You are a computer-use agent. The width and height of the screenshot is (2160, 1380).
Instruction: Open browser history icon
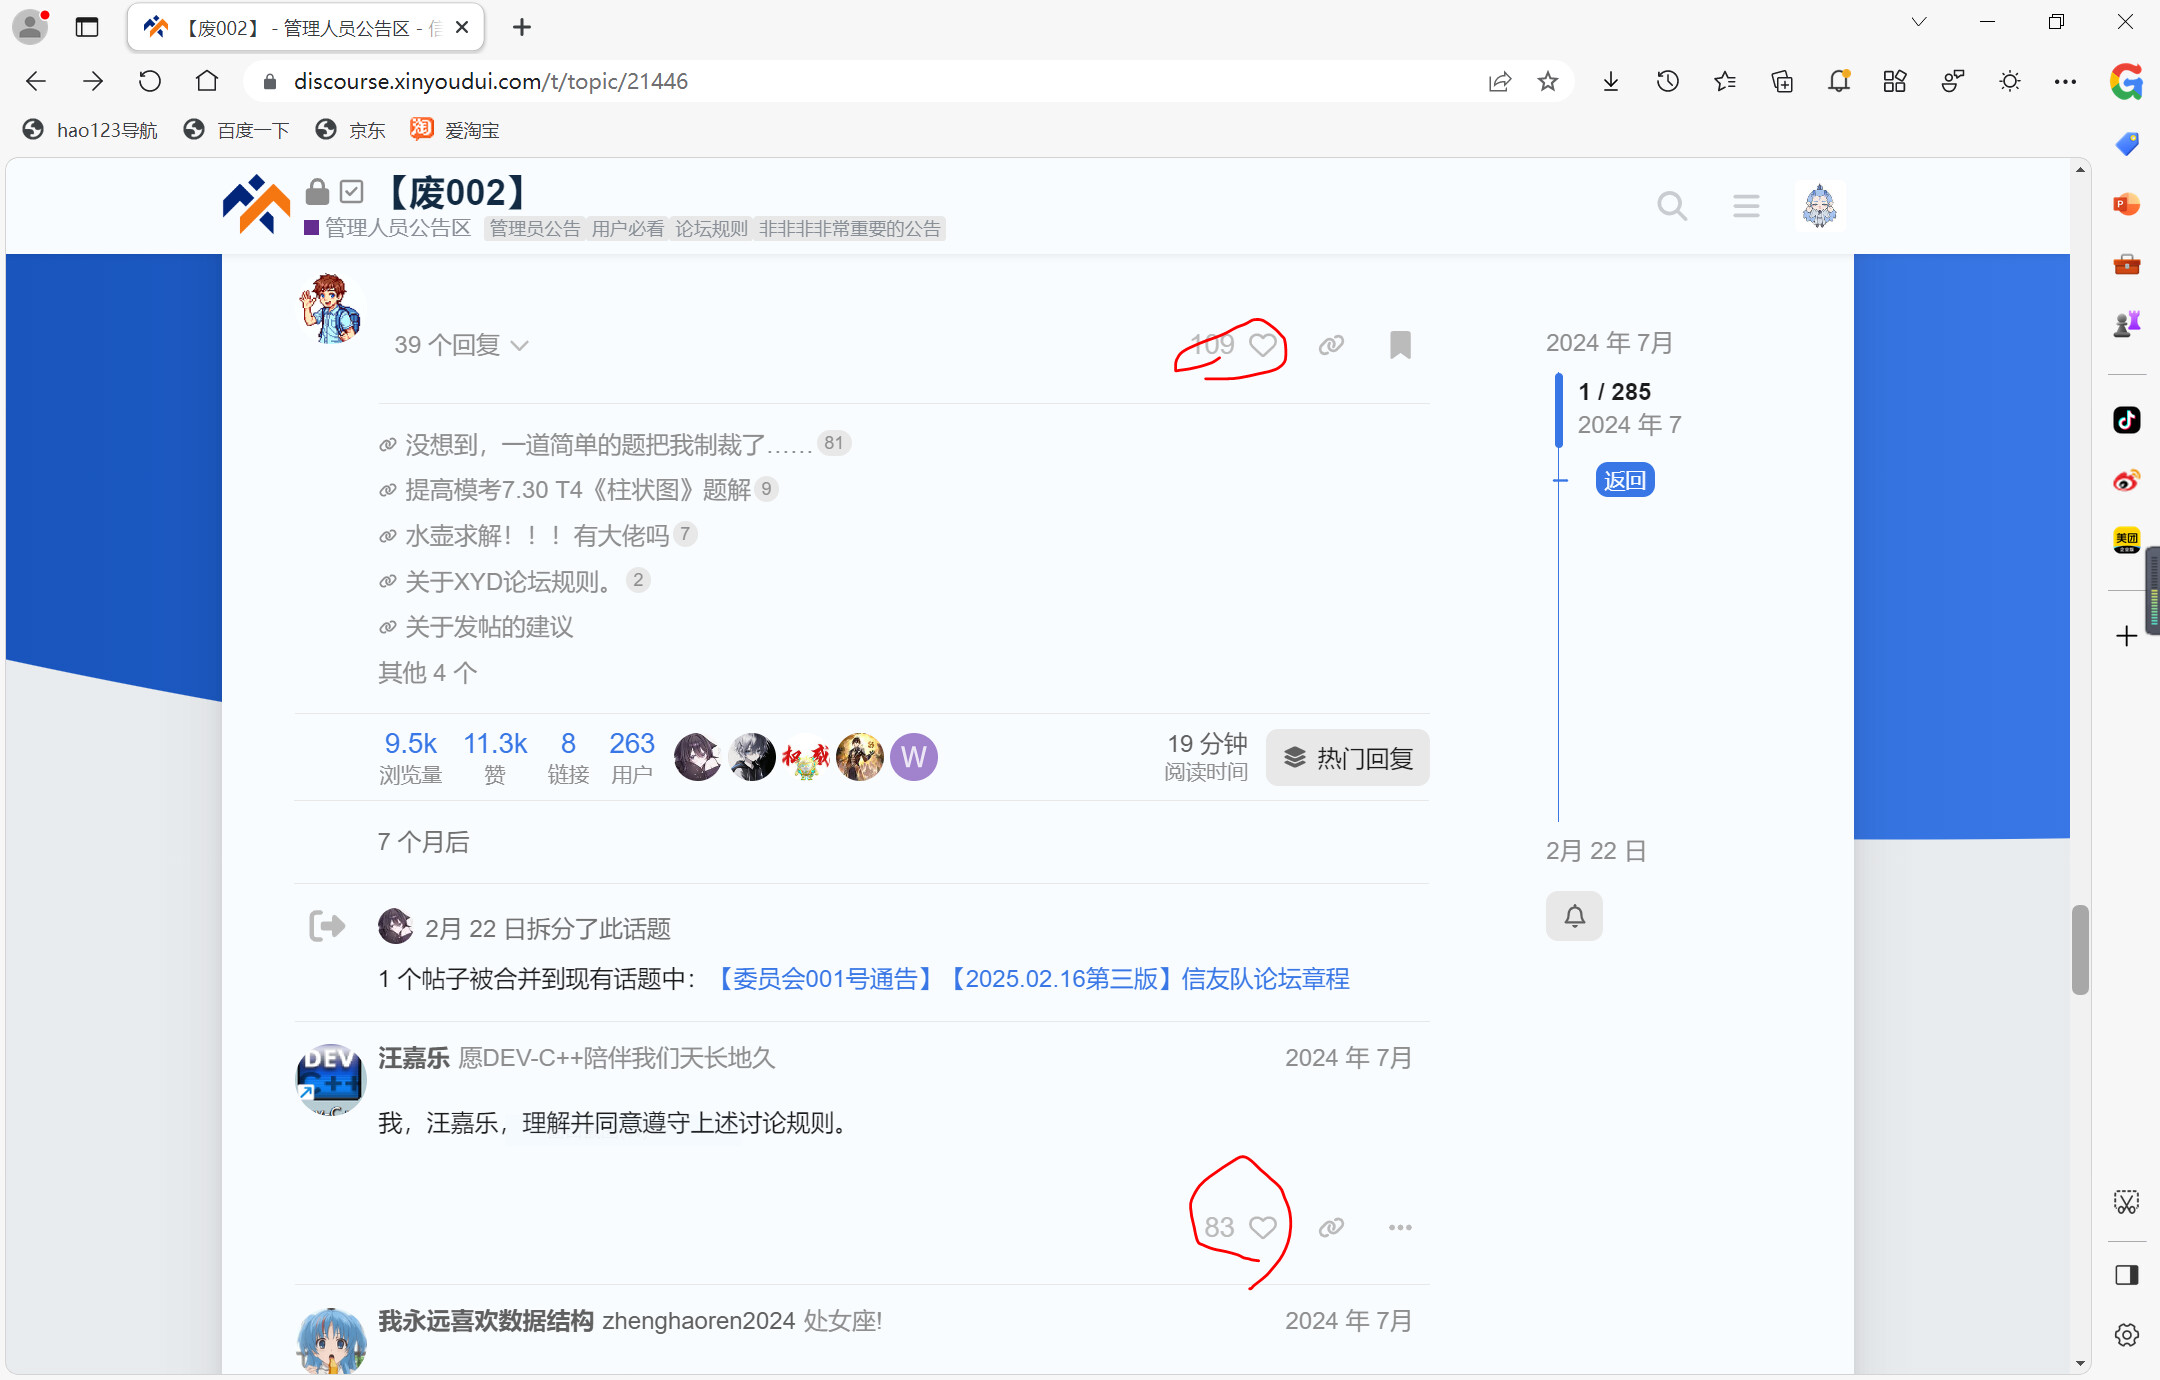pos(1668,81)
